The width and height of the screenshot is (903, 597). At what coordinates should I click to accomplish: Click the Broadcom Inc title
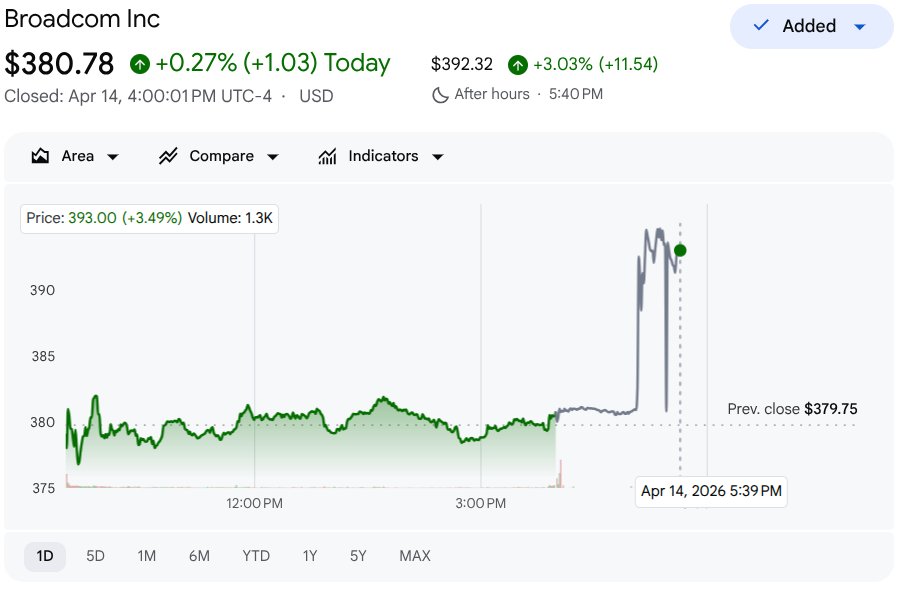[82, 19]
